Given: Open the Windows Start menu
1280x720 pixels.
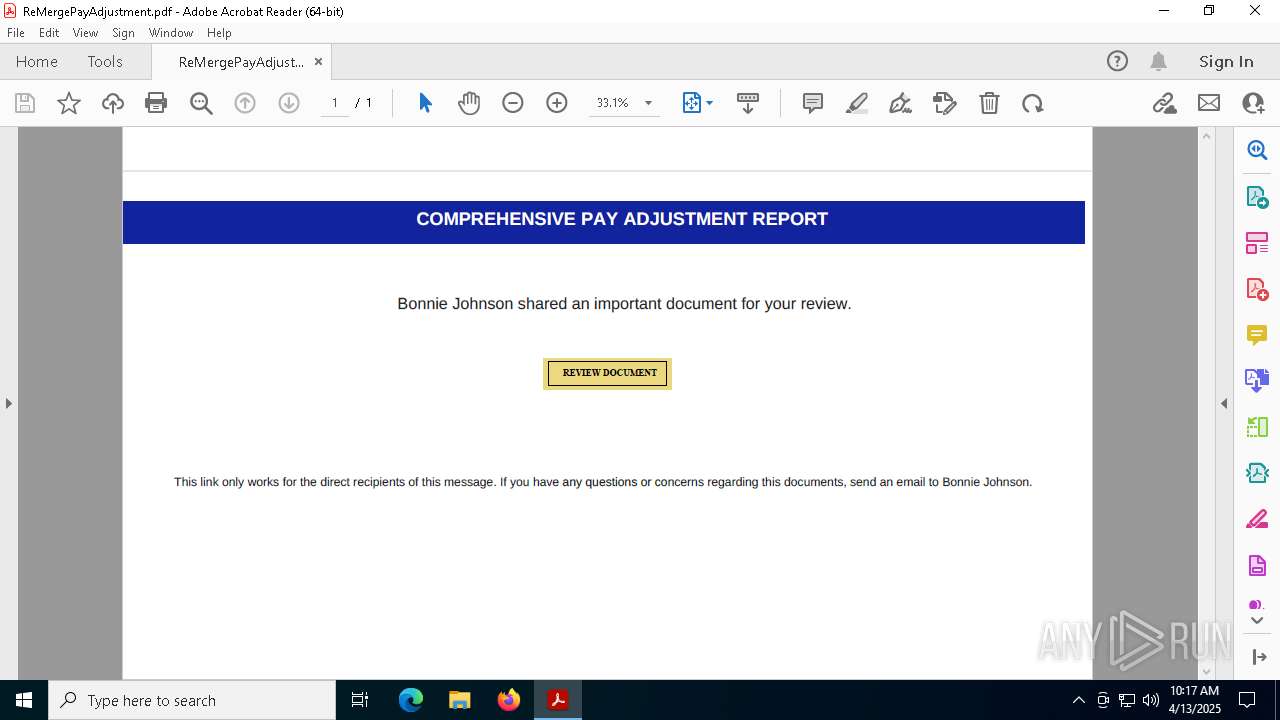Looking at the screenshot, I should [24, 700].
